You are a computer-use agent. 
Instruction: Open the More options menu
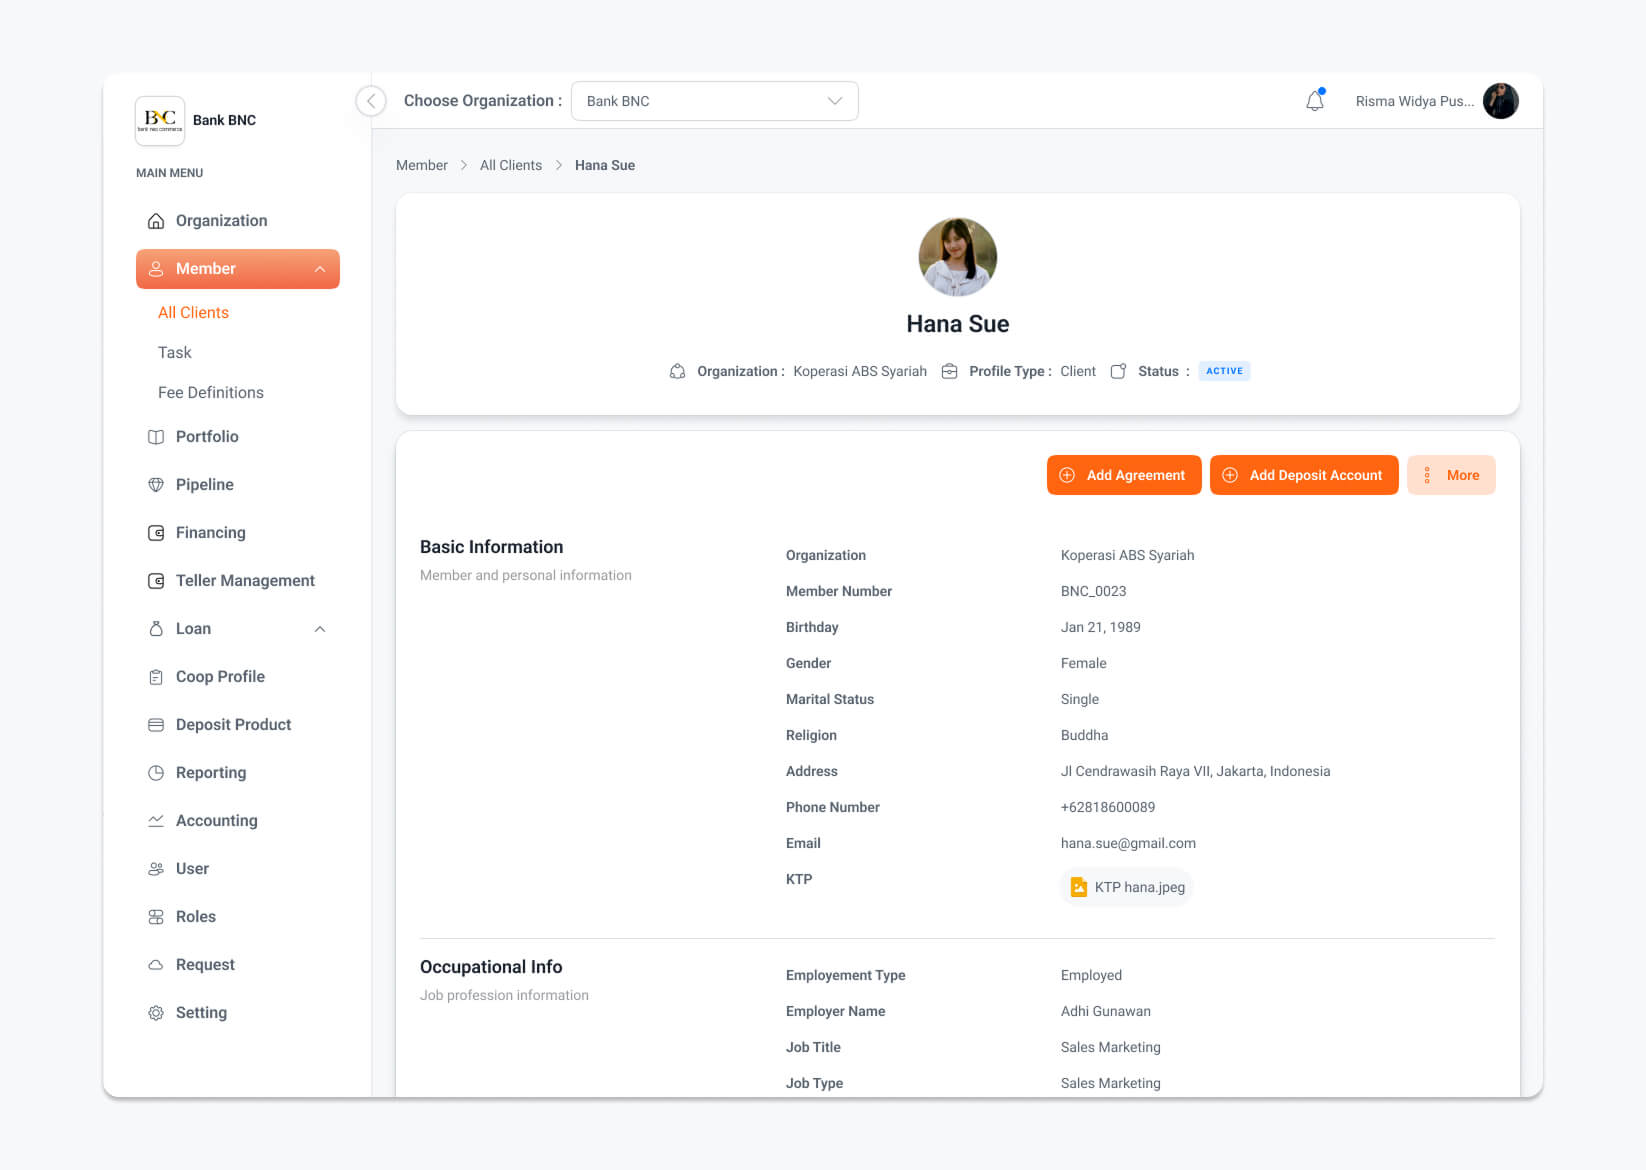pyautogui.click(x=1451, y=475)
